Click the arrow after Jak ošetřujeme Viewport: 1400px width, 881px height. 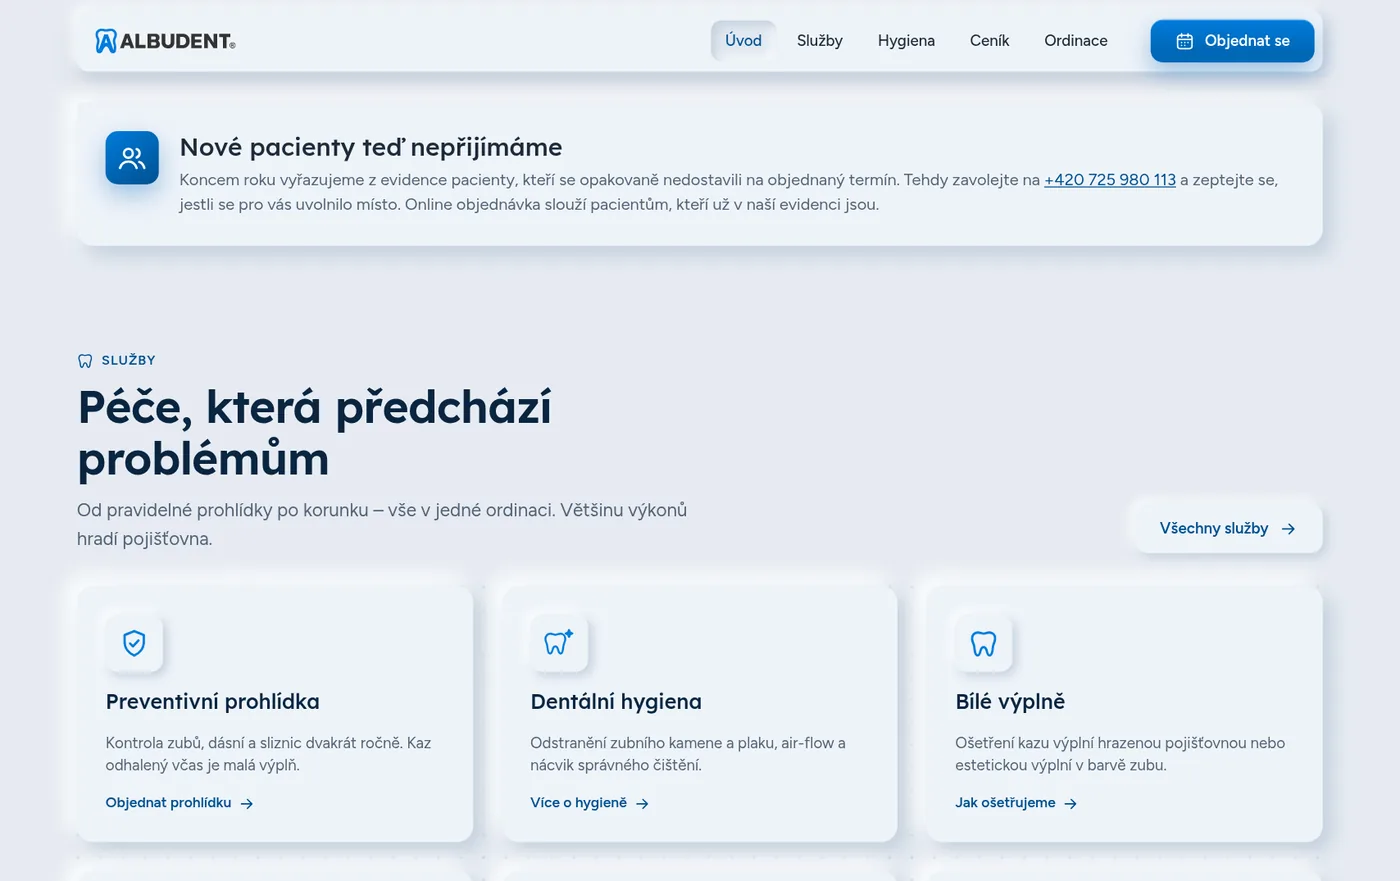[1070, 804]
